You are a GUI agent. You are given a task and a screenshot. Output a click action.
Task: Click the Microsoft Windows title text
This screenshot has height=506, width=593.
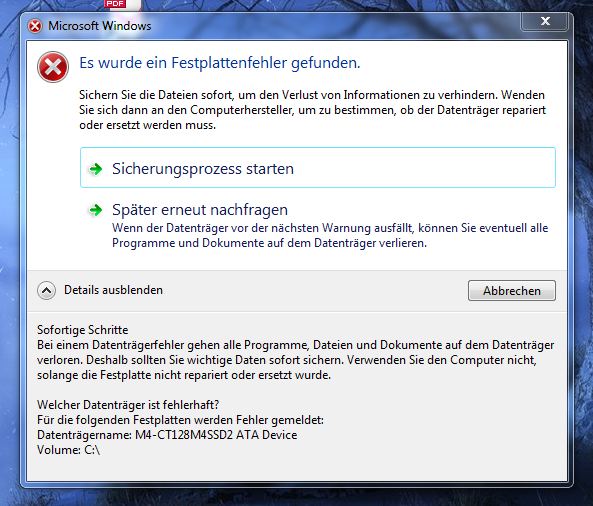tap(100, 26)
